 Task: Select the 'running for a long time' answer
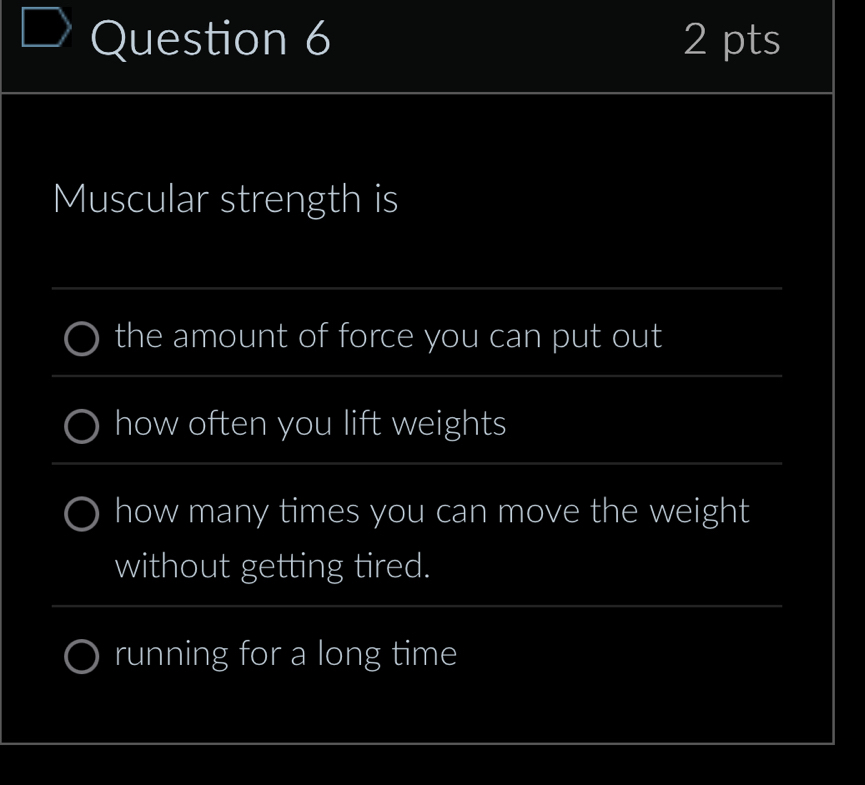point(286,655)
